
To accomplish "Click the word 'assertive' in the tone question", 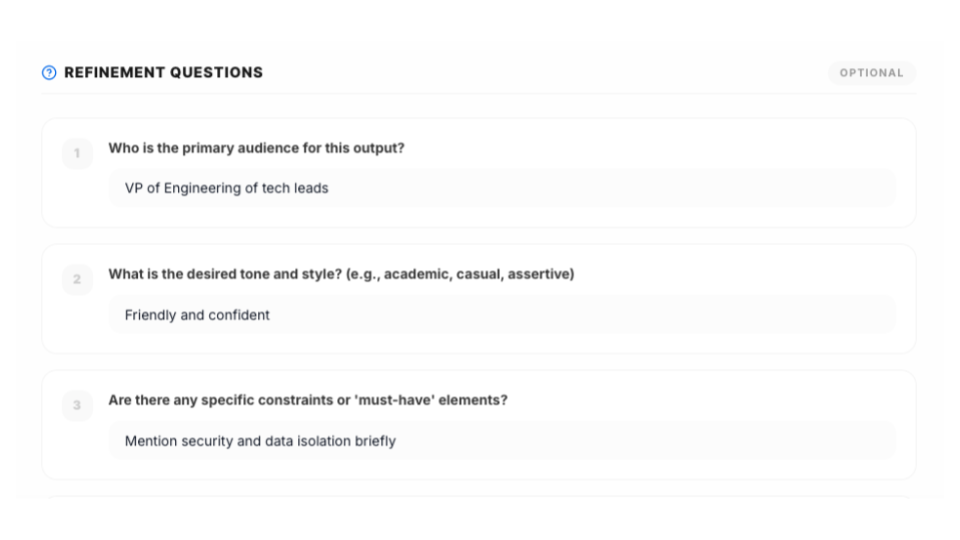I will point(539,274).
